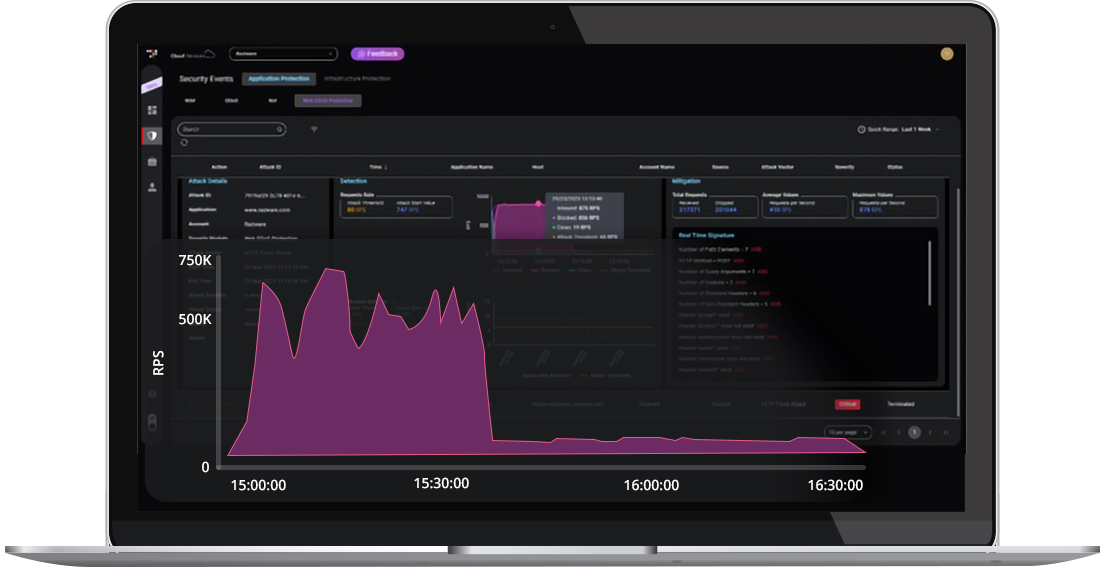
Task: Click the Account Name column header
Action: tap(657, 167)
